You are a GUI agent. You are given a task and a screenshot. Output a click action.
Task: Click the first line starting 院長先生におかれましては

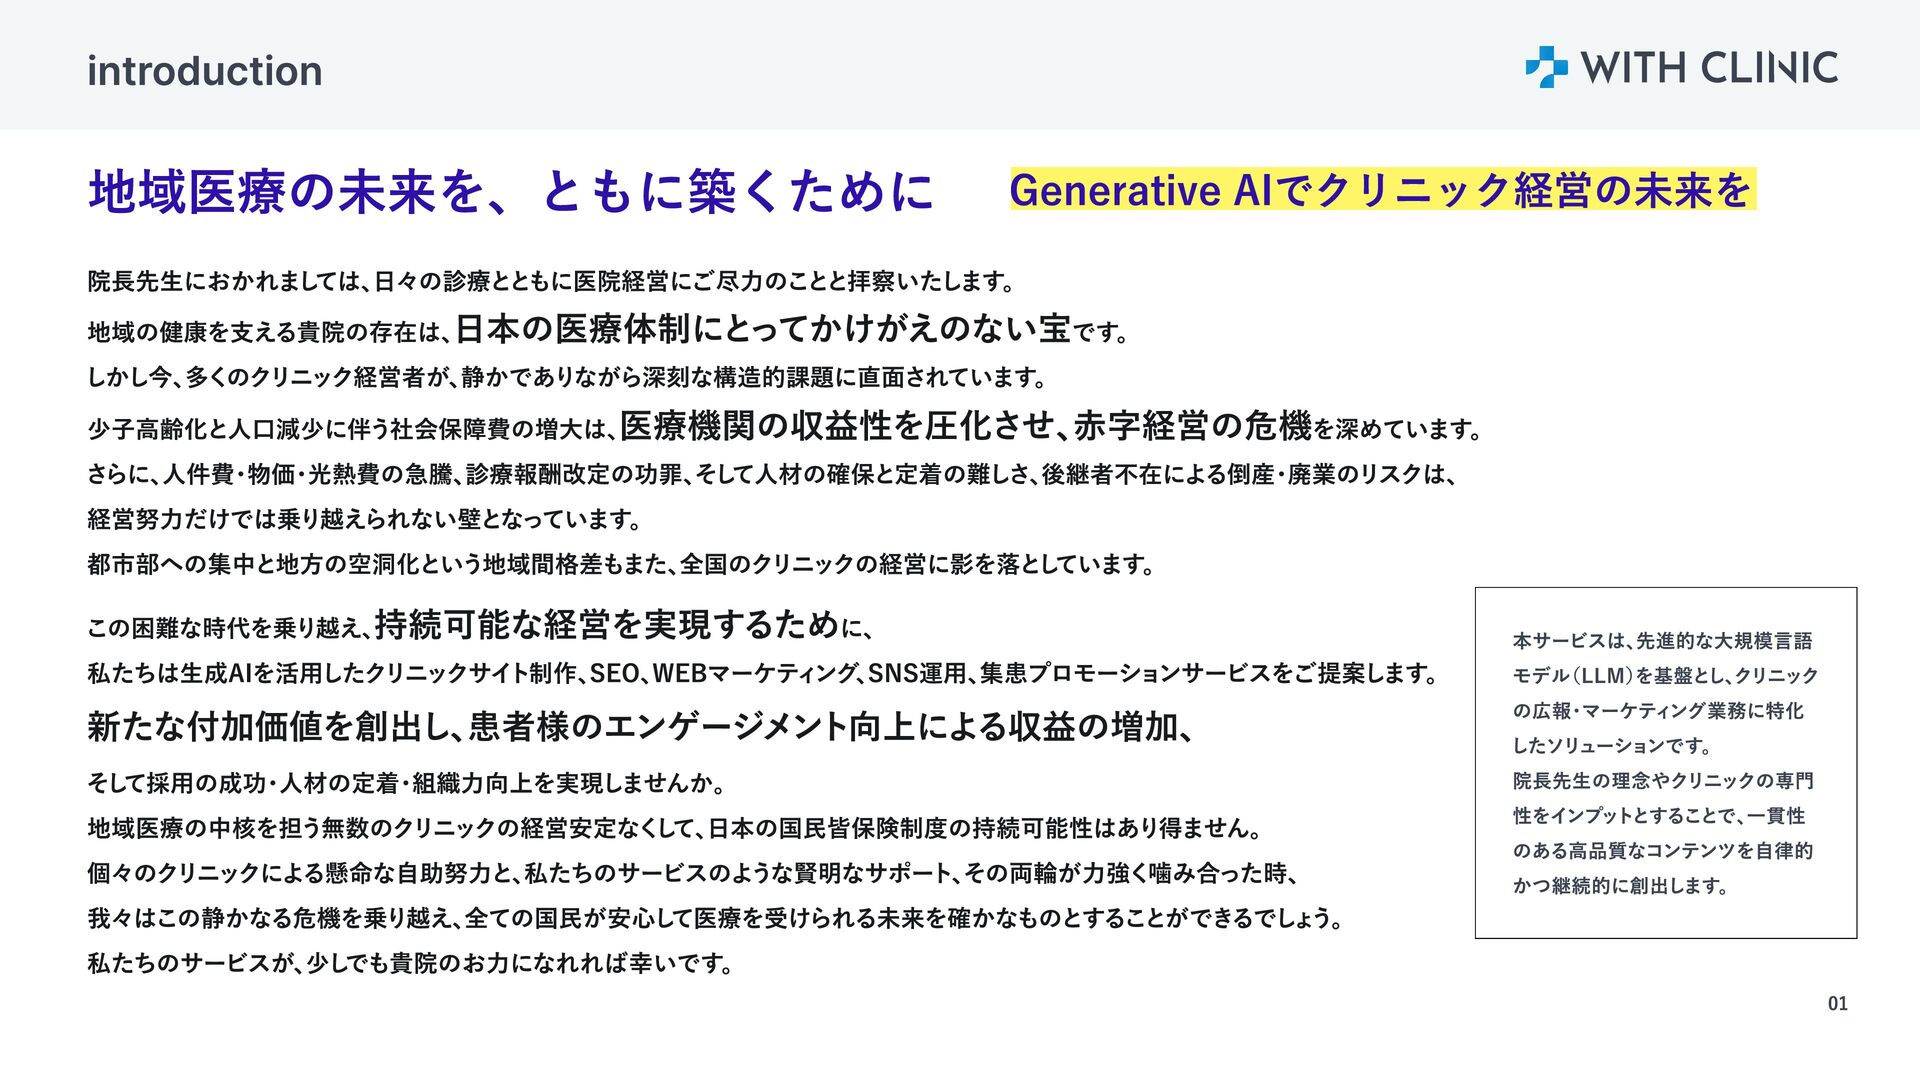click(551, 282)
